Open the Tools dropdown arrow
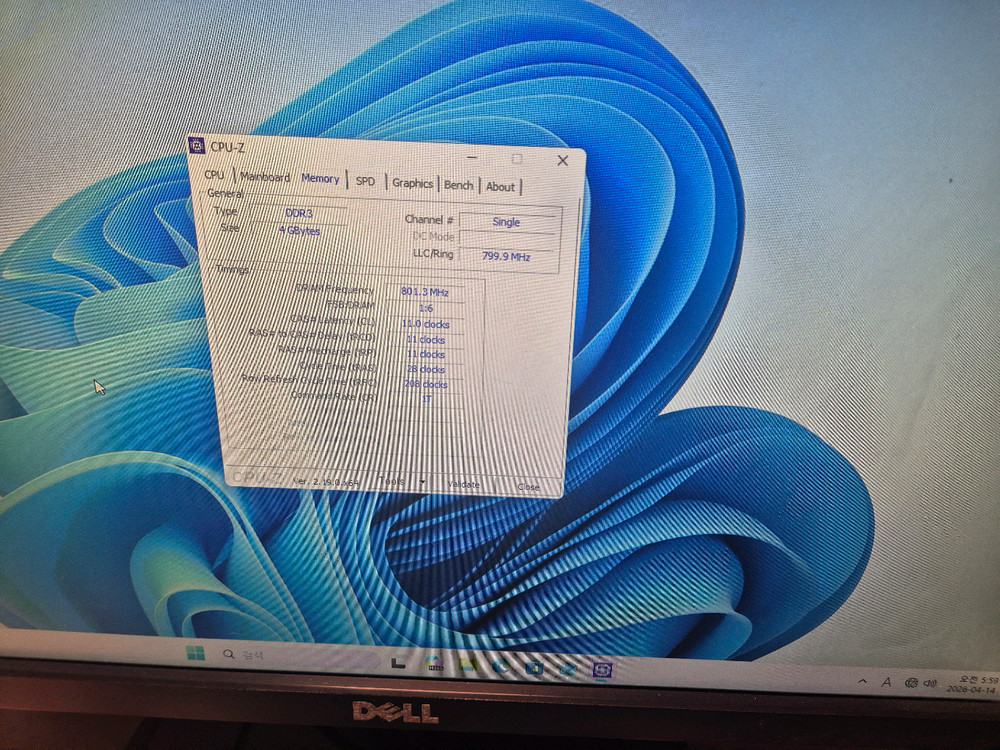 (x=424, y=482)
